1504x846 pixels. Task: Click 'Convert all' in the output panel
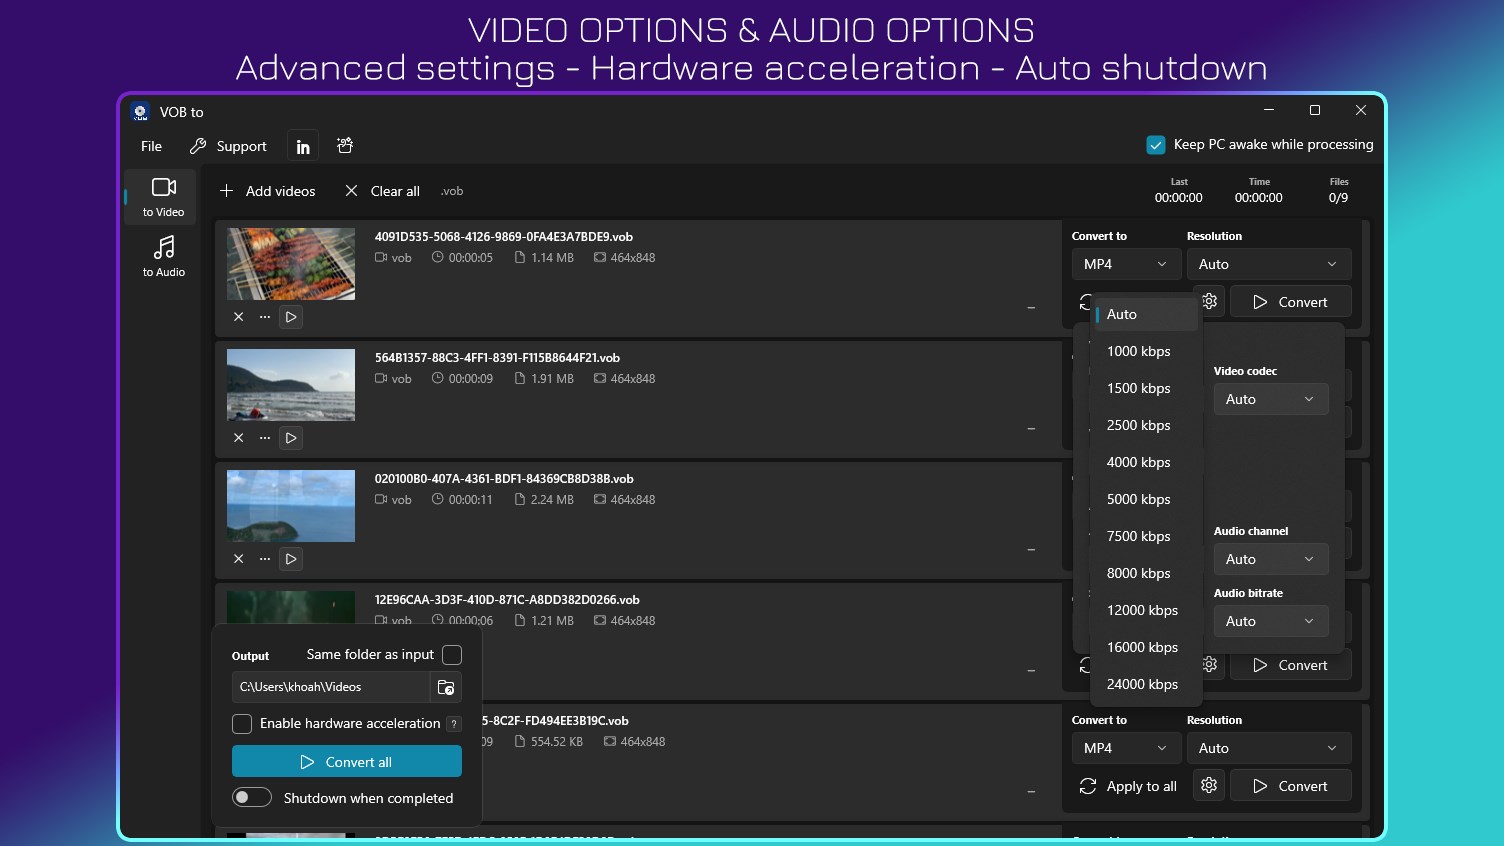tap(346, 761)
